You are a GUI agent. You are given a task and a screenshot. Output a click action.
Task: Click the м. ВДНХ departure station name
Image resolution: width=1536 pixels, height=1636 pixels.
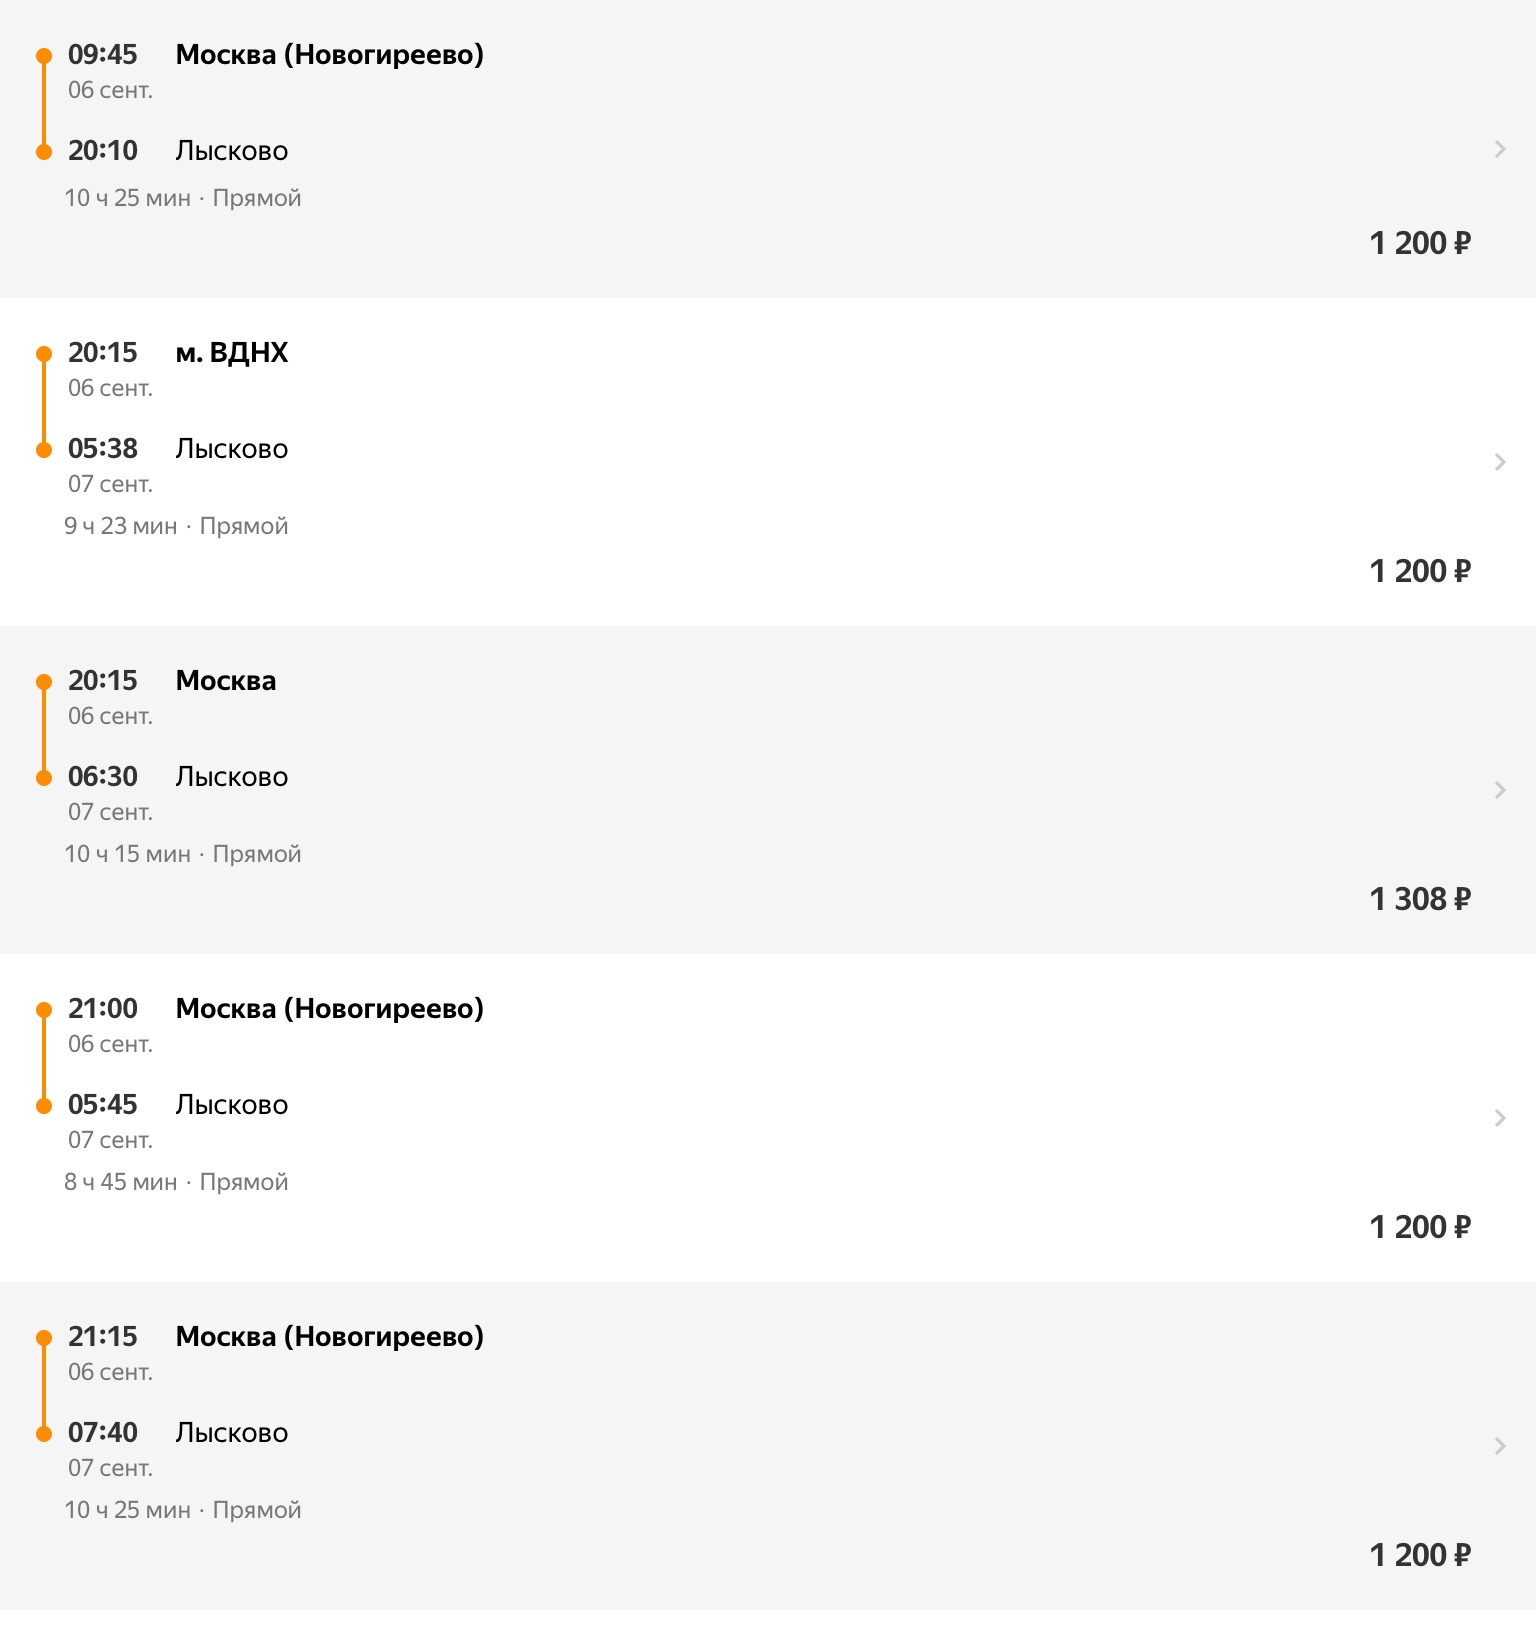tap(231, 352)
